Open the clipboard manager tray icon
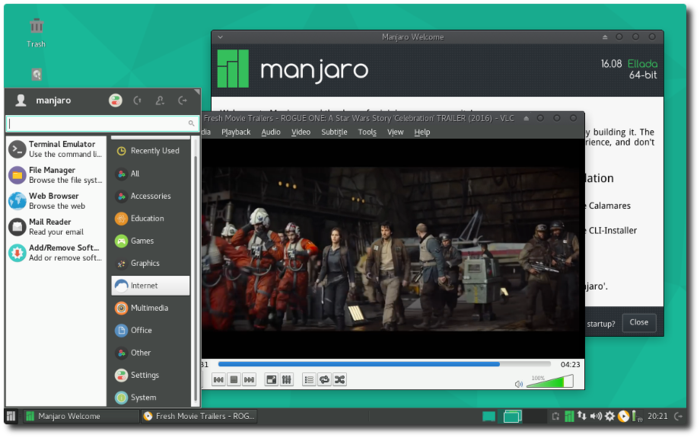This screenshot has height=438, width=700. 555,417
